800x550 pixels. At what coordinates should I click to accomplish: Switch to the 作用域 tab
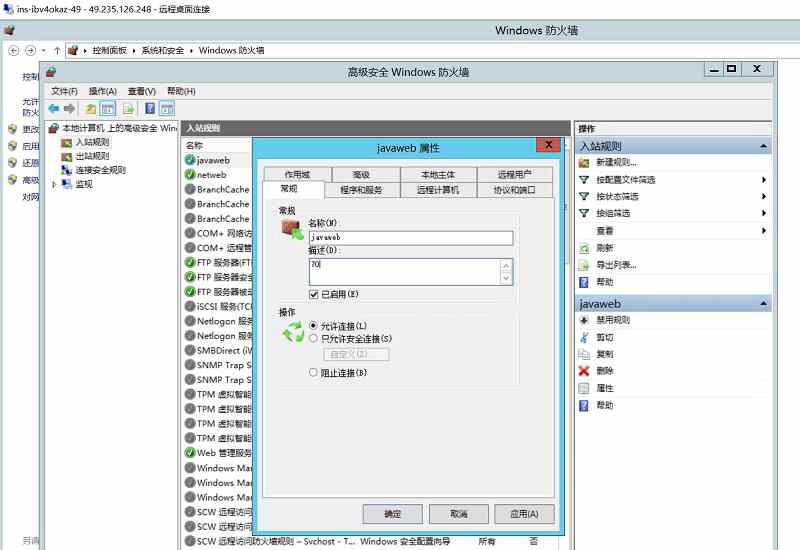tap(297, 174)
